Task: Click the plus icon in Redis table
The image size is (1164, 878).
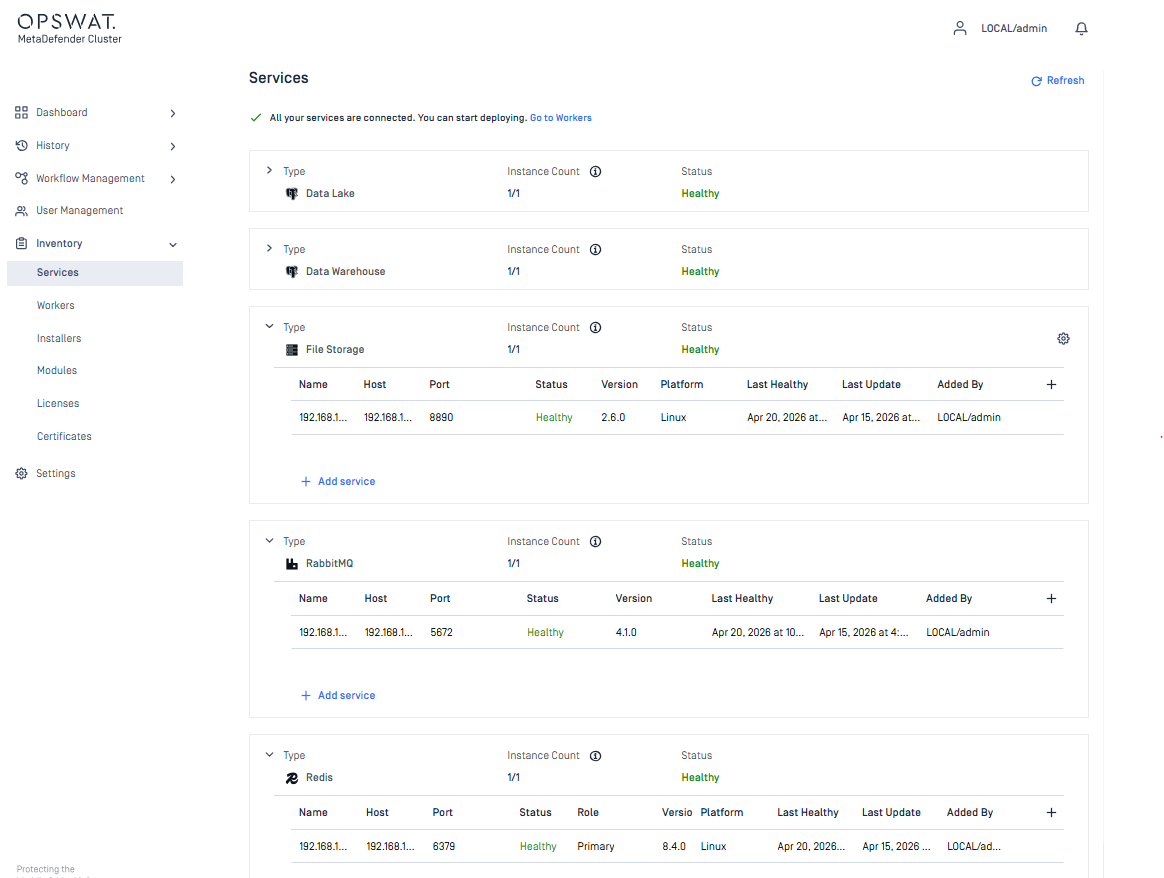Action: tap(1051, 813)
